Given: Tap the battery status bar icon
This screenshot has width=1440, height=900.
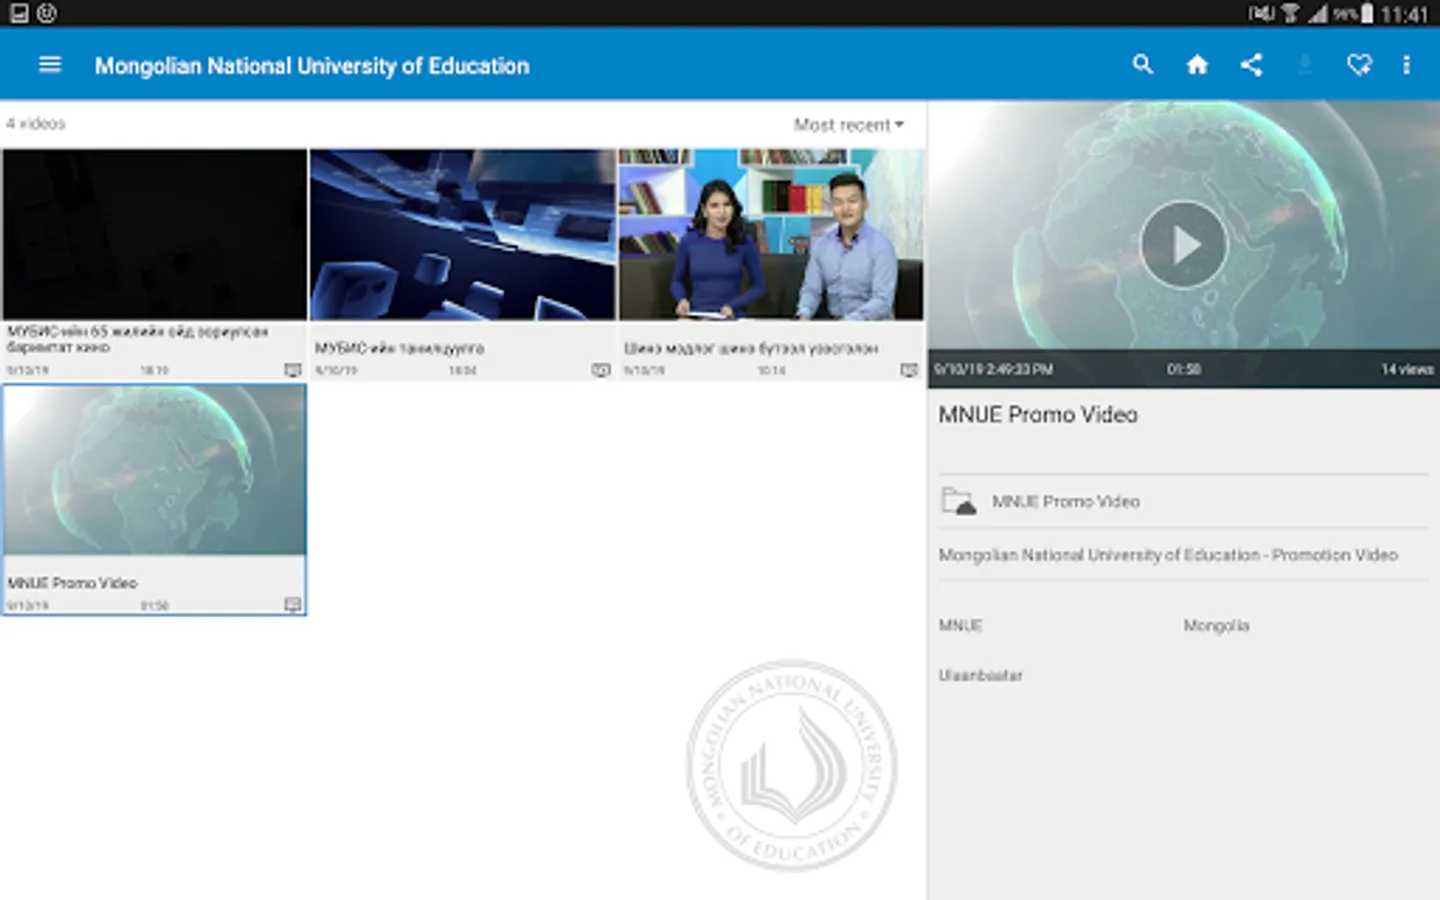Looking at the screenshot, I should [x=1366, y=13].
